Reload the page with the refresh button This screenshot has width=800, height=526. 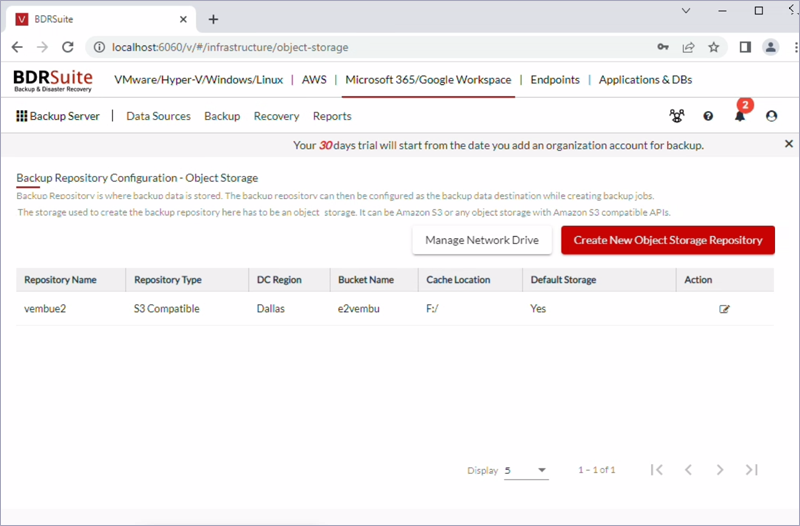pyautogui.click(x=67, y=47)
